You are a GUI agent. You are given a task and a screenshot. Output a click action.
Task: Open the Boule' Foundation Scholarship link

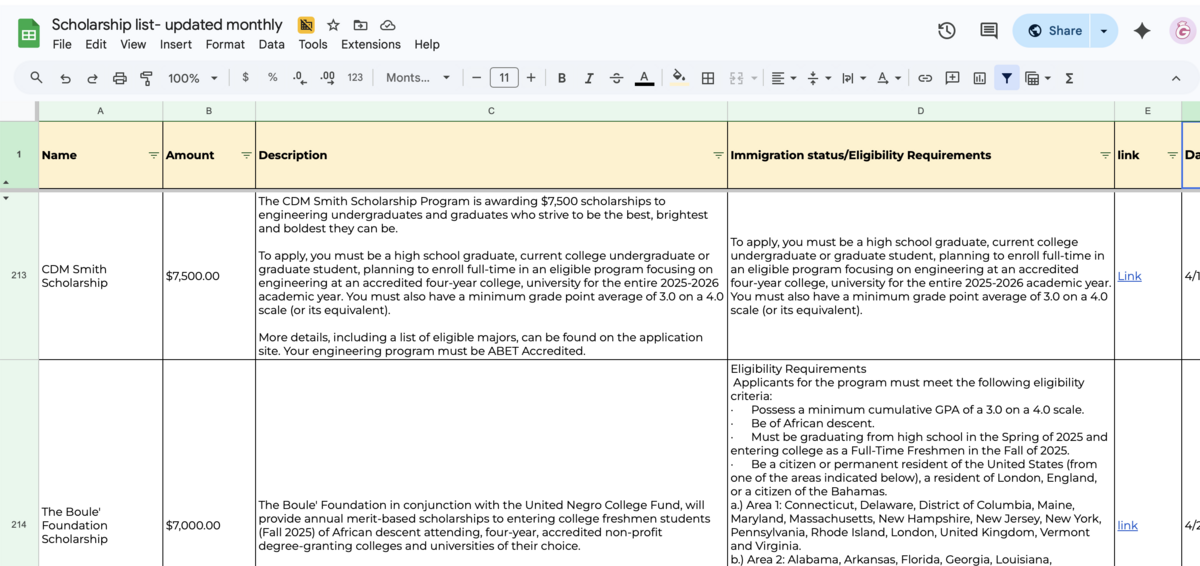tap(1128, 525)
